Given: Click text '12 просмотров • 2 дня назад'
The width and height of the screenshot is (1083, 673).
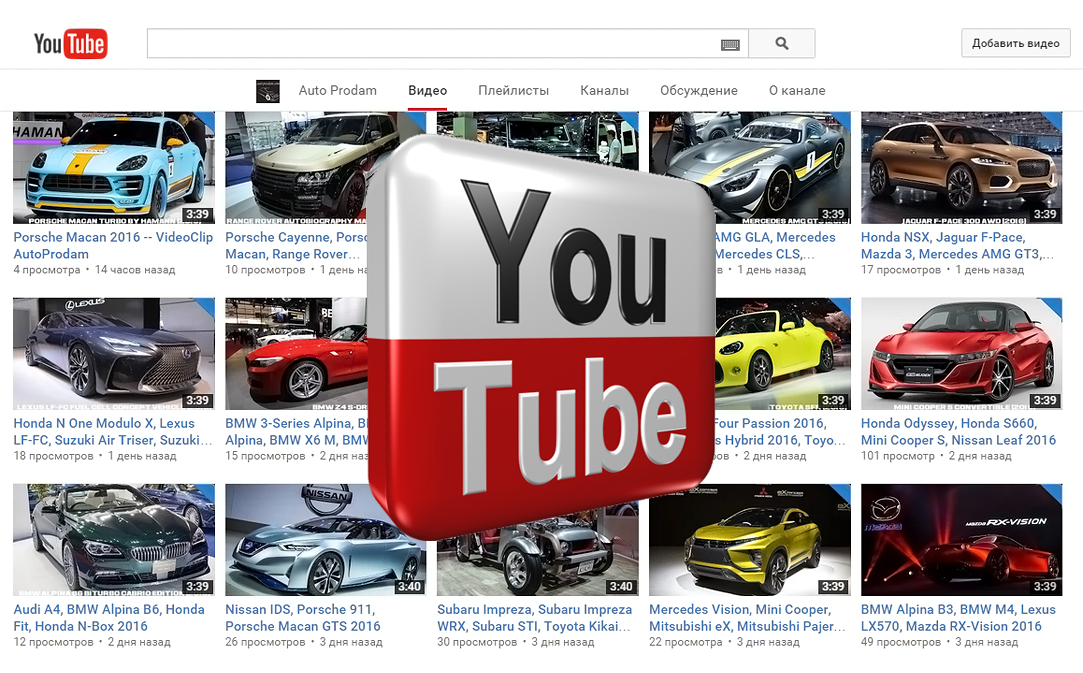Looking at the screenshot, I should click(92, 641).
